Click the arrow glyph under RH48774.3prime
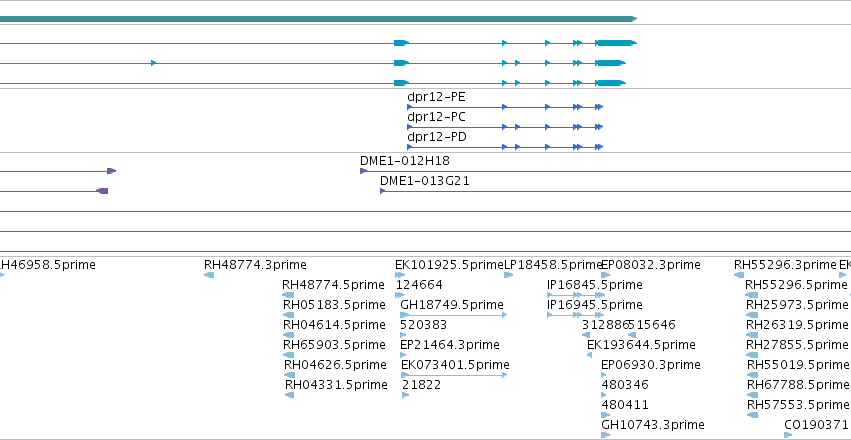This screenshot has height=440, width=851. 209,275
